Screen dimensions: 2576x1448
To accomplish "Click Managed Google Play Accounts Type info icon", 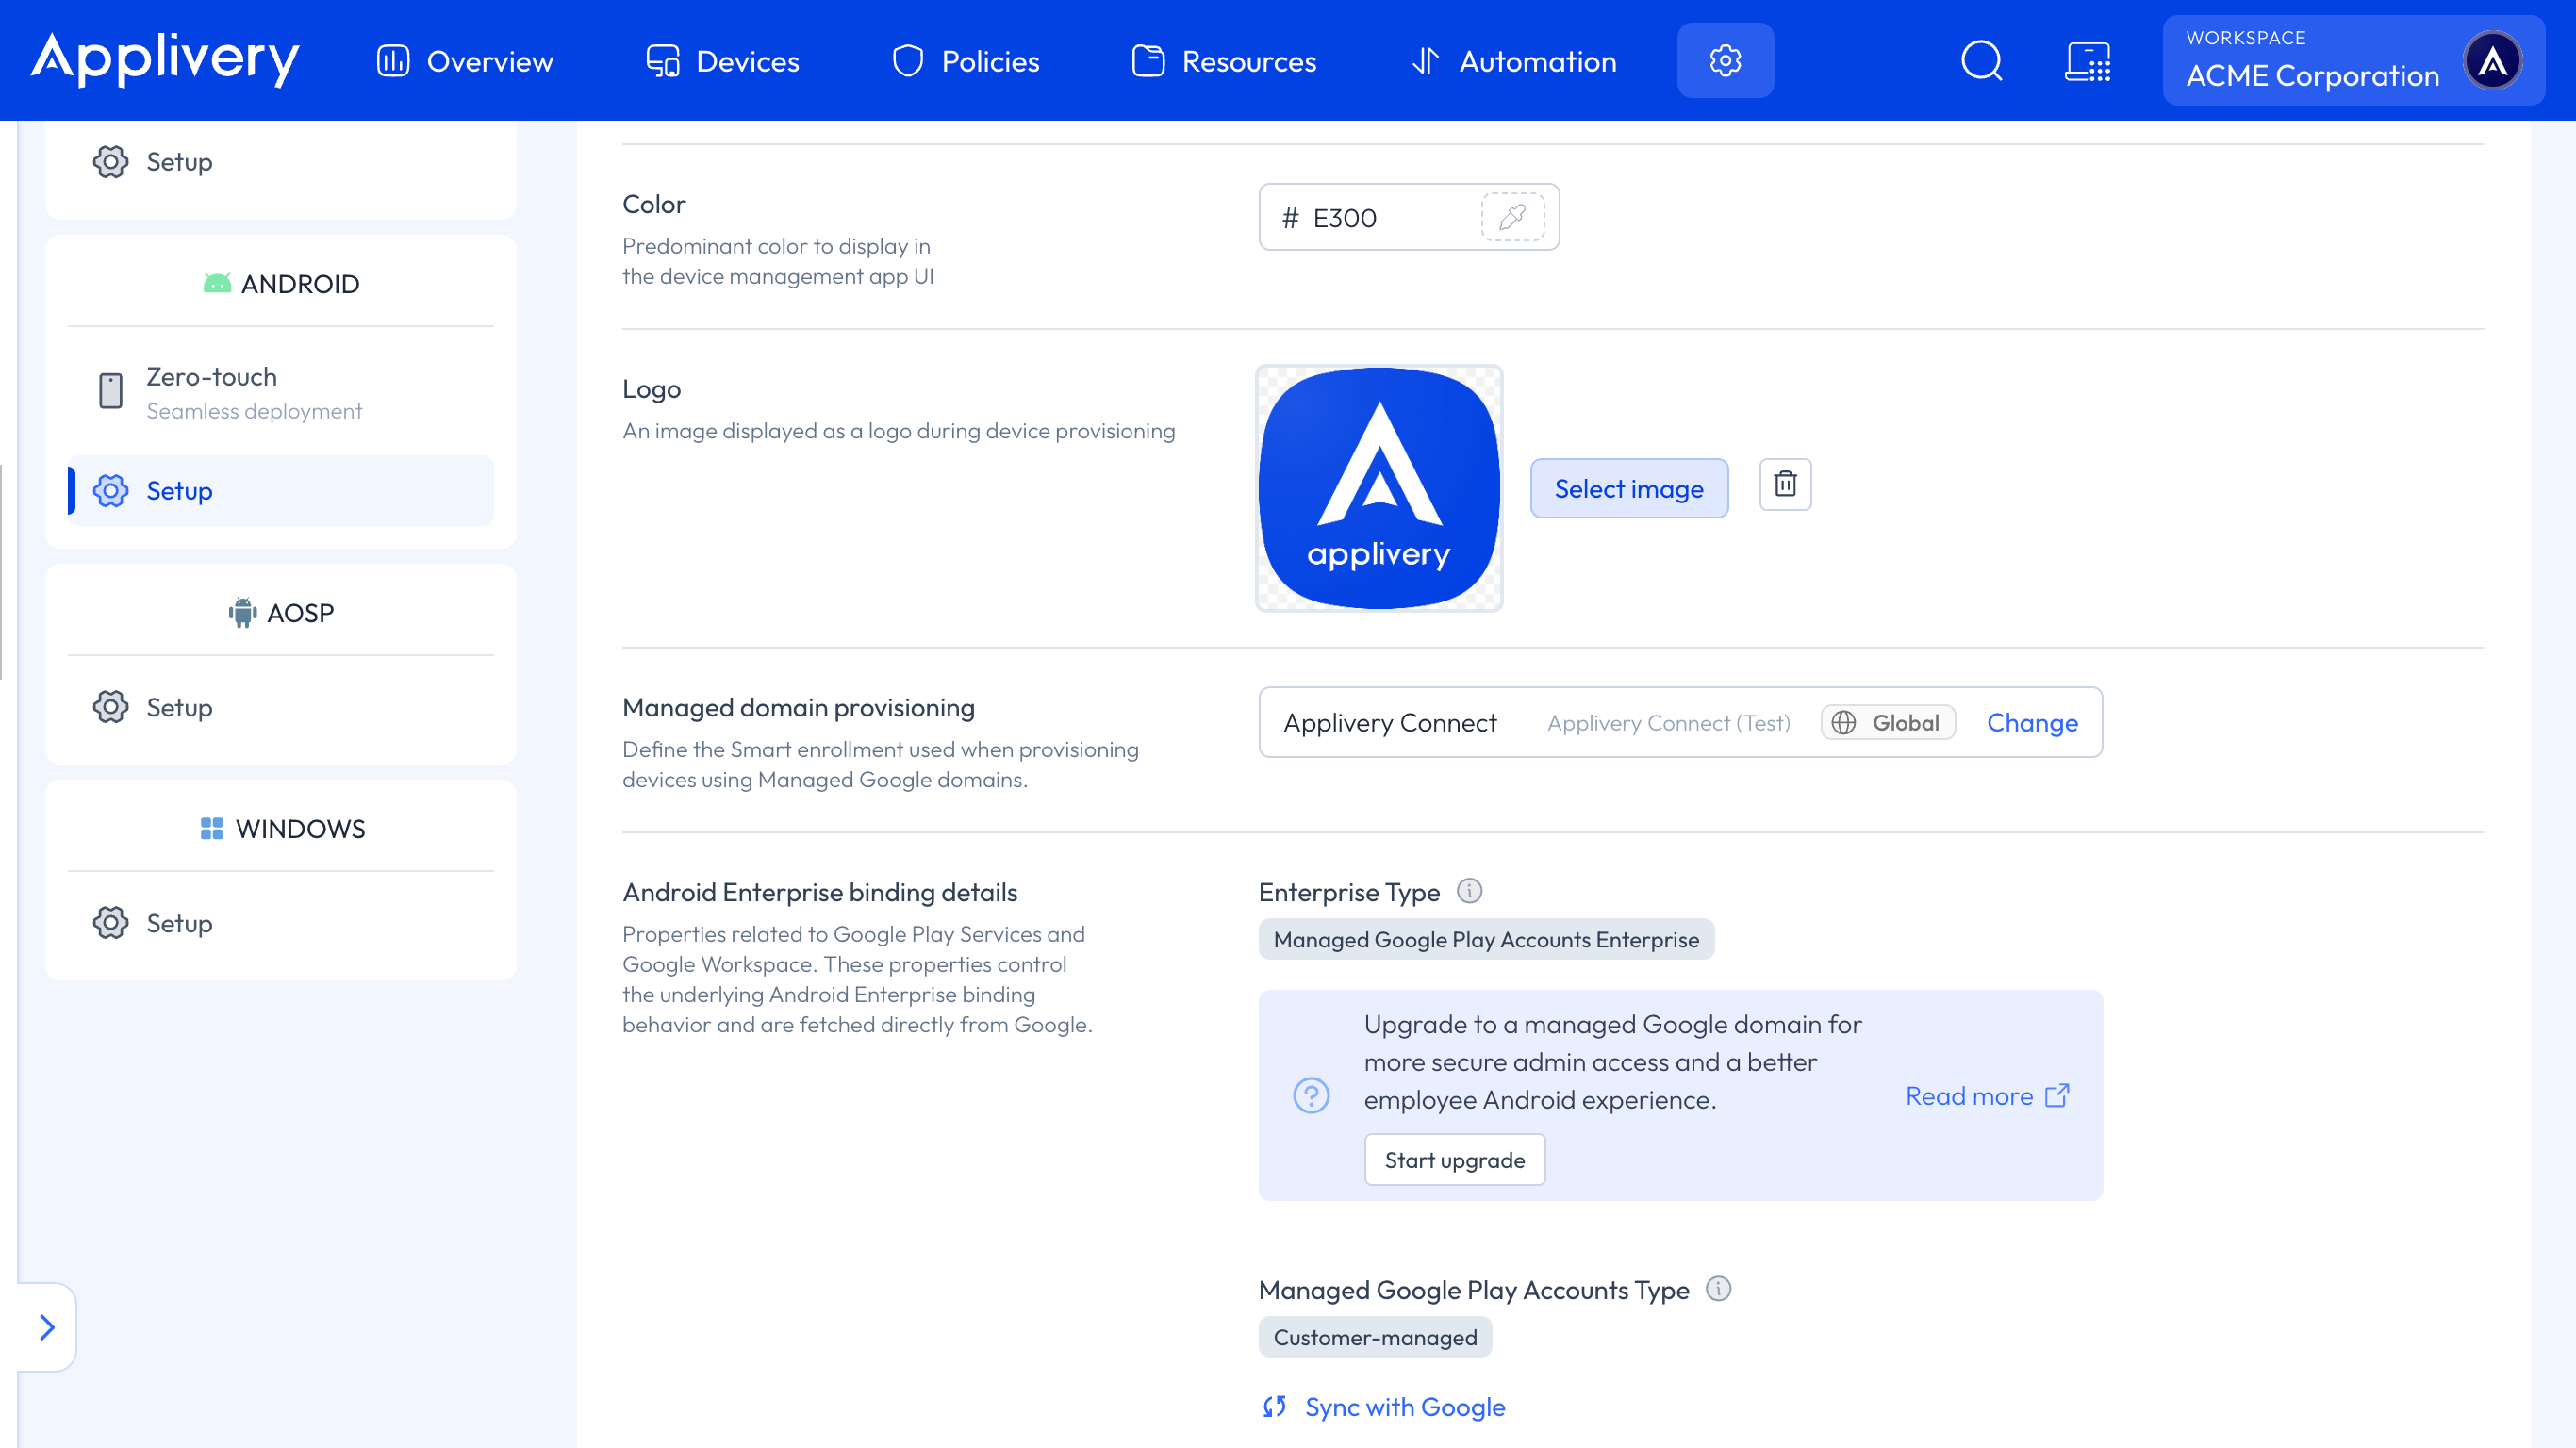I will 1718,1288.
